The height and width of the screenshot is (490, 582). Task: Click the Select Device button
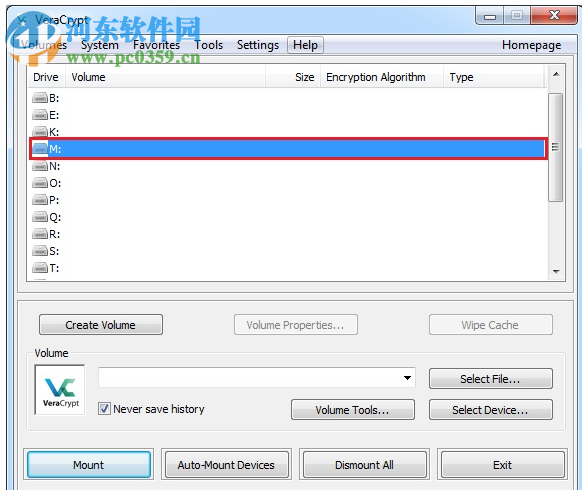pyautogui.click(x=491, y=410)
